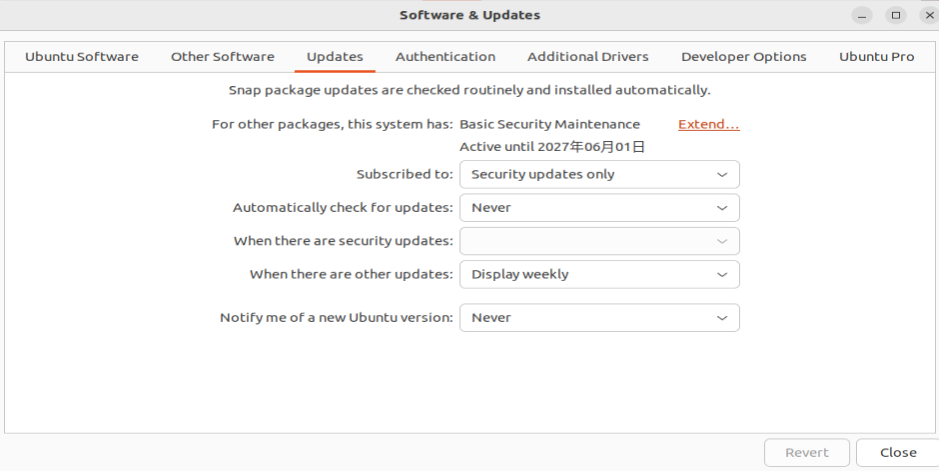Open 'Notify me of a new Ubuntu version' dropdown
Viewport: 939px width, 471px height.
[599, 318]
